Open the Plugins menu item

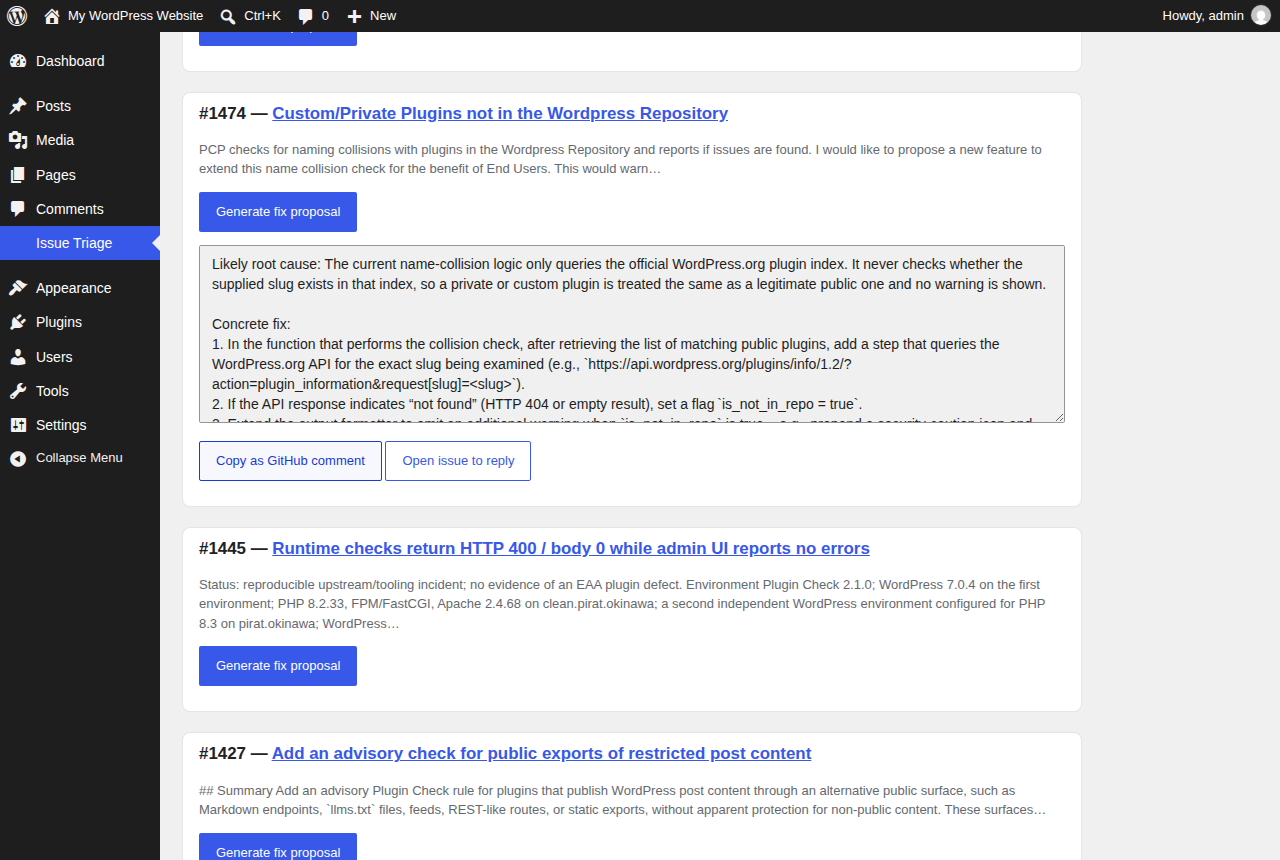(x=80, y=322)
